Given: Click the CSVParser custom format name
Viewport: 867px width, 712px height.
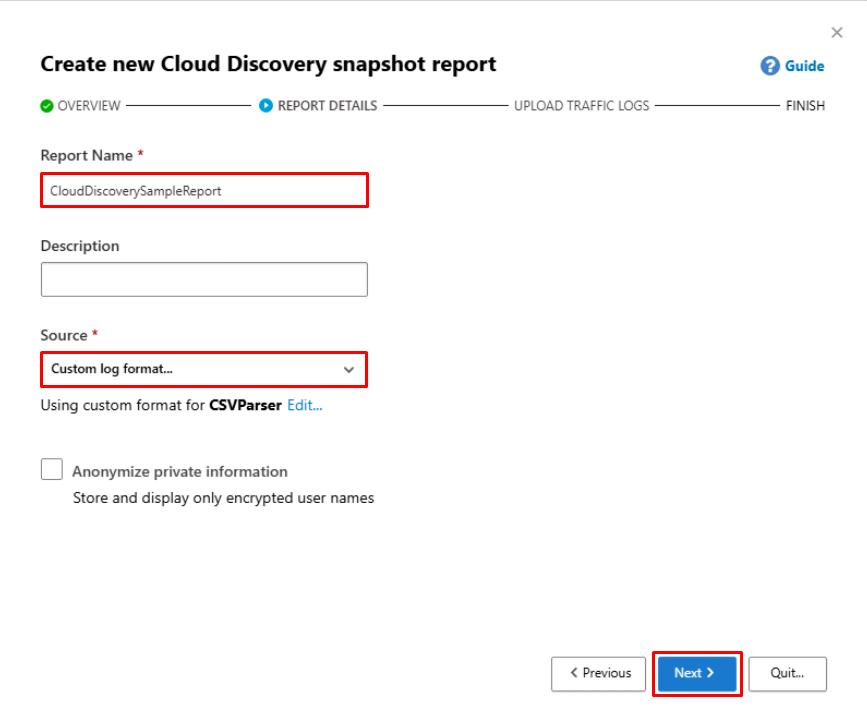Looking at the screenshot, I should pyautogui.click(x=245, y=406).
